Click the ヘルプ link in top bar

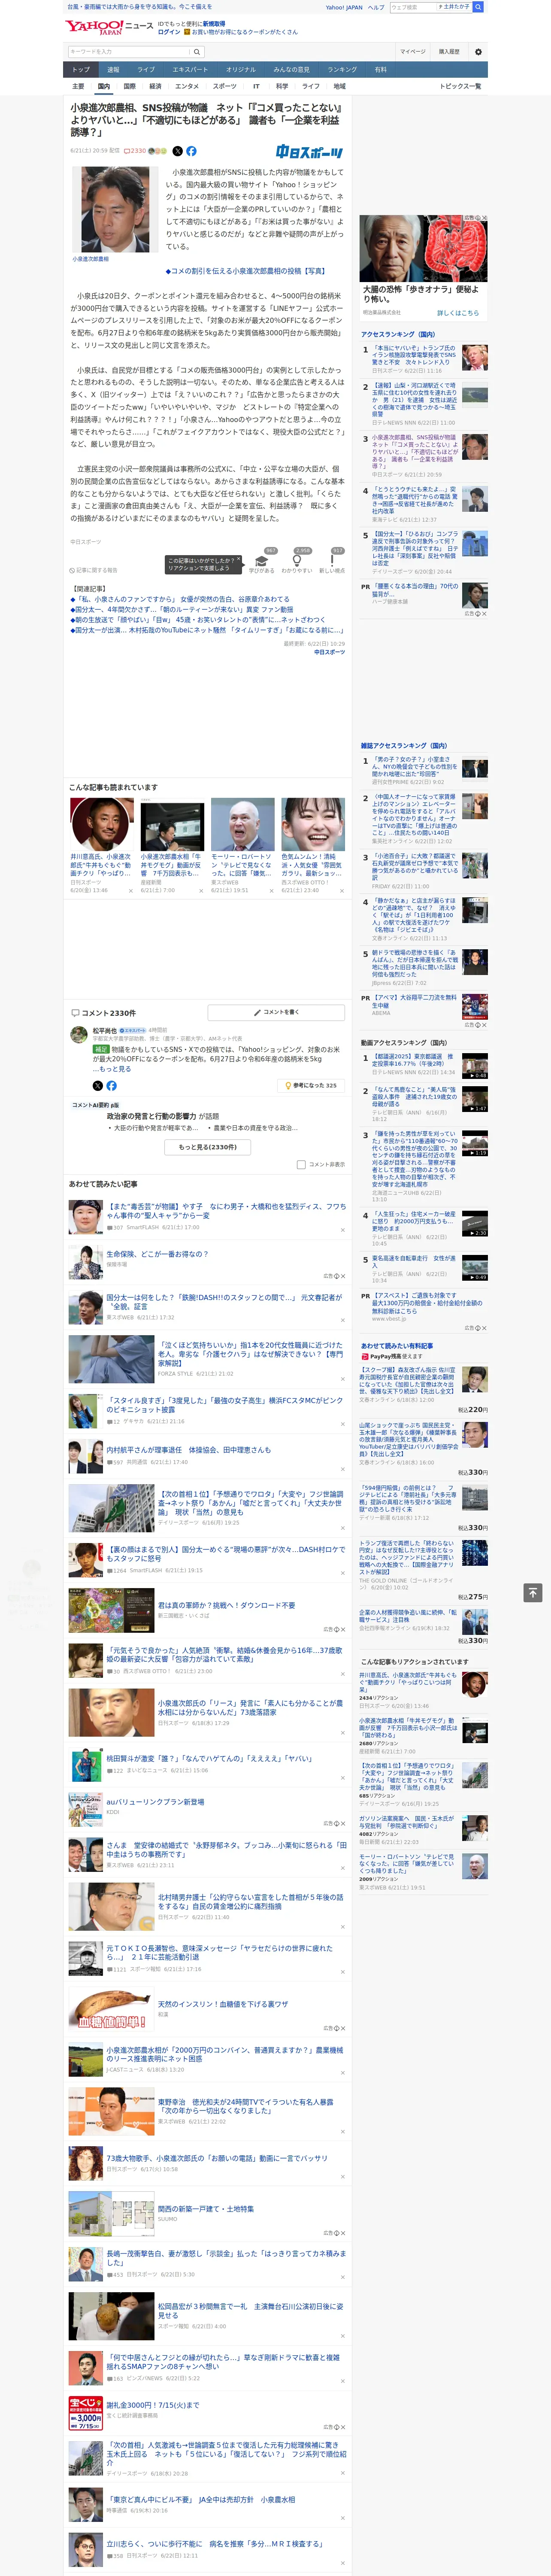[376, 7]
